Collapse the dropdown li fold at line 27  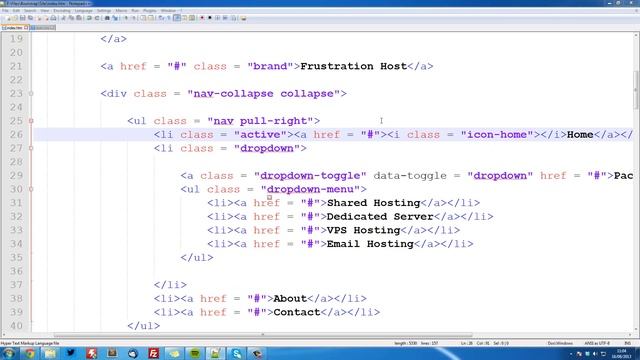31,148
